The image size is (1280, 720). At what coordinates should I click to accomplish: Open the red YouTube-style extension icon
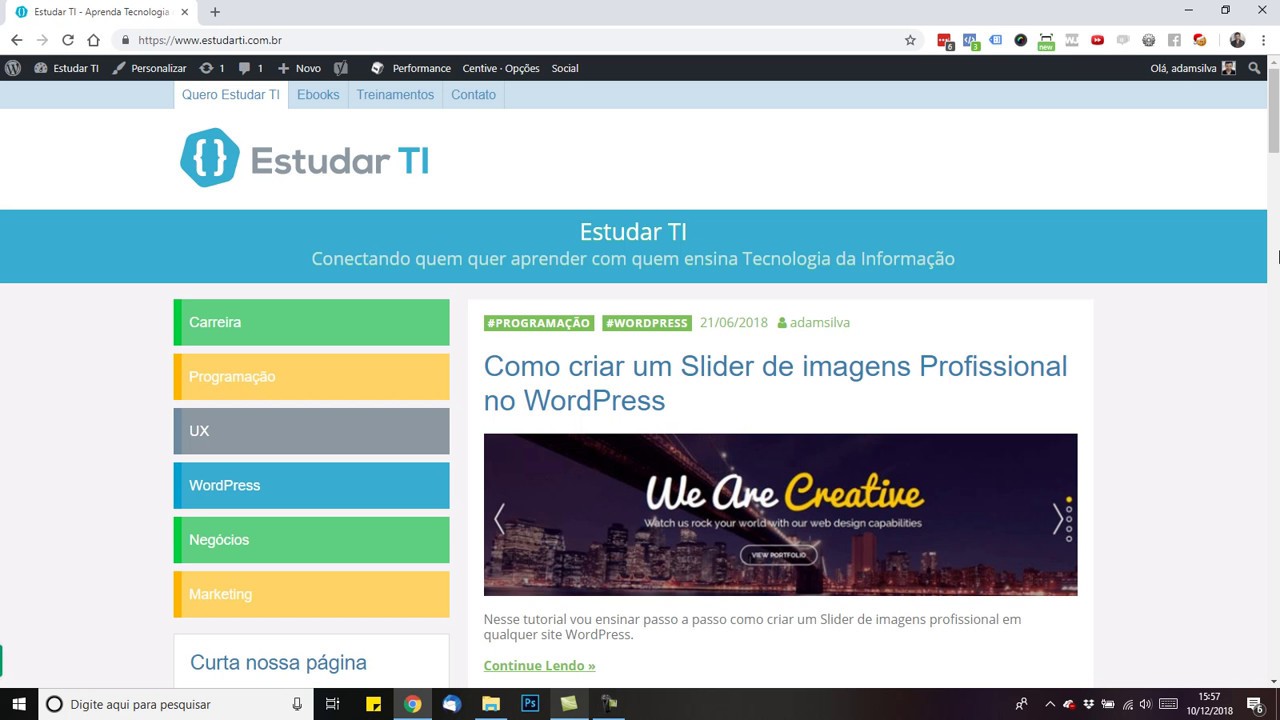[1097, 40]
